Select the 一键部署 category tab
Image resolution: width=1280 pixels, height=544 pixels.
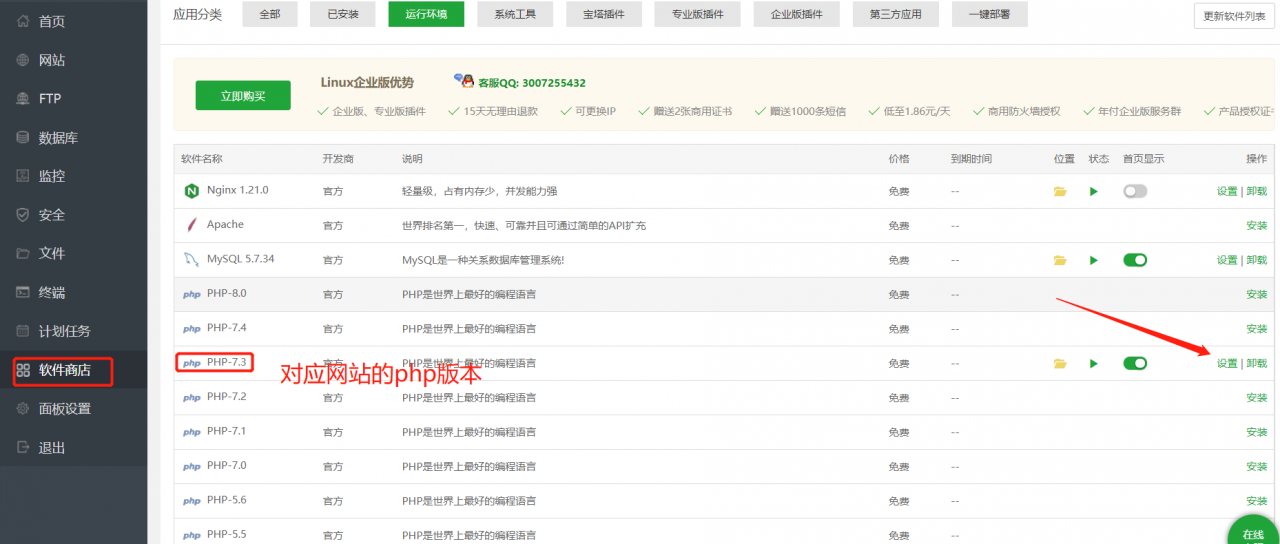point(989,15)
